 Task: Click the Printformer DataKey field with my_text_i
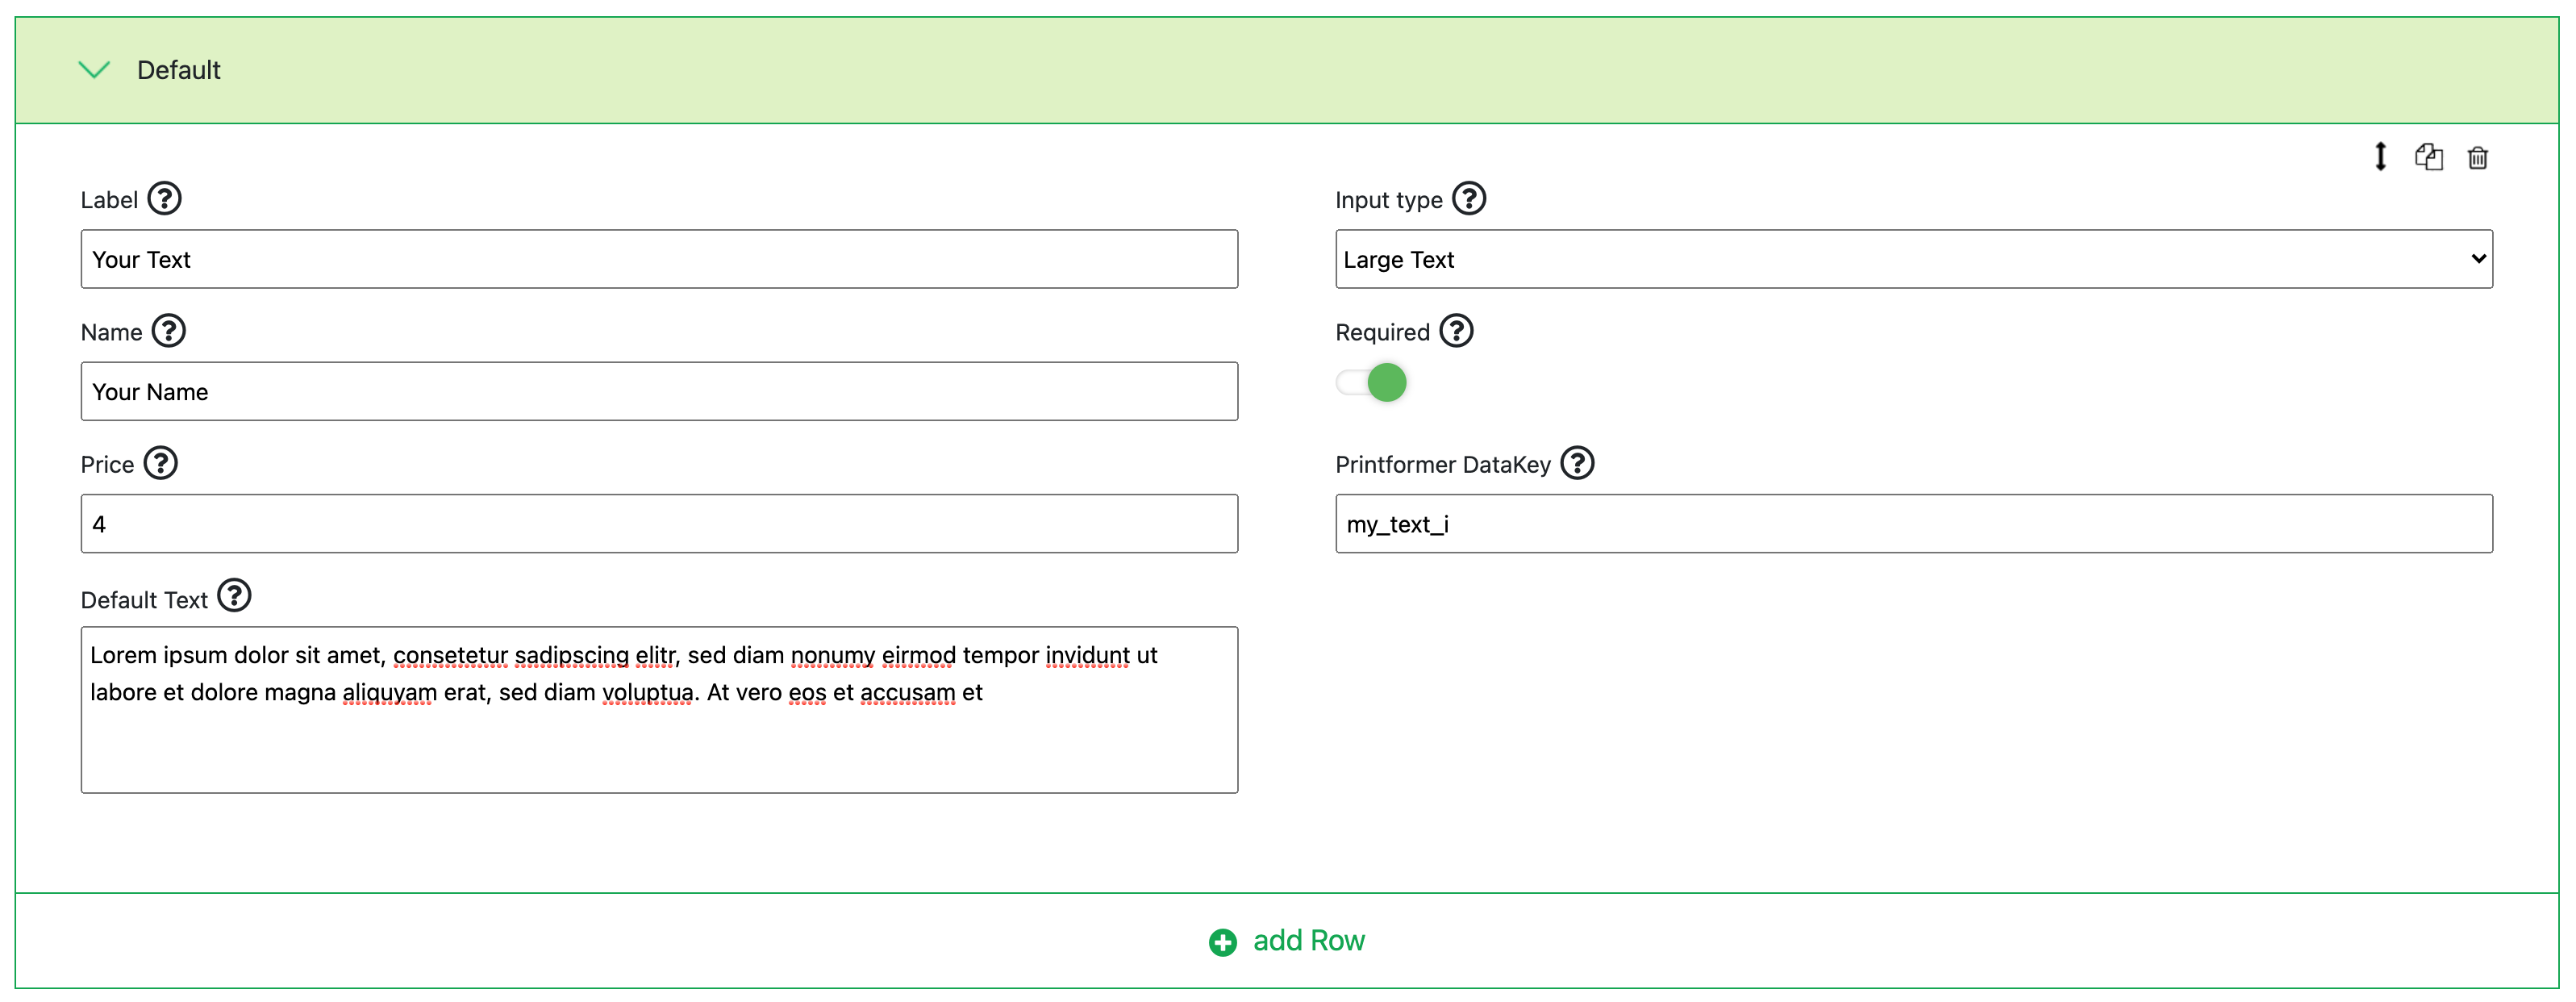[1912, 523]
